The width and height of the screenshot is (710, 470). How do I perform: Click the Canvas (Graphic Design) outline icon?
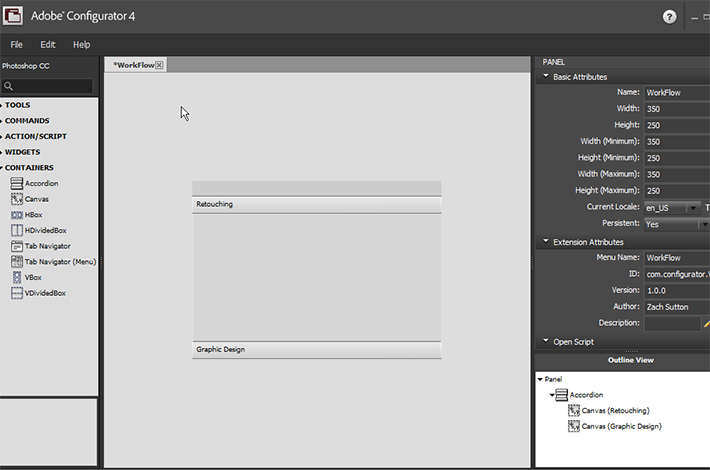[x=574, y=426]
